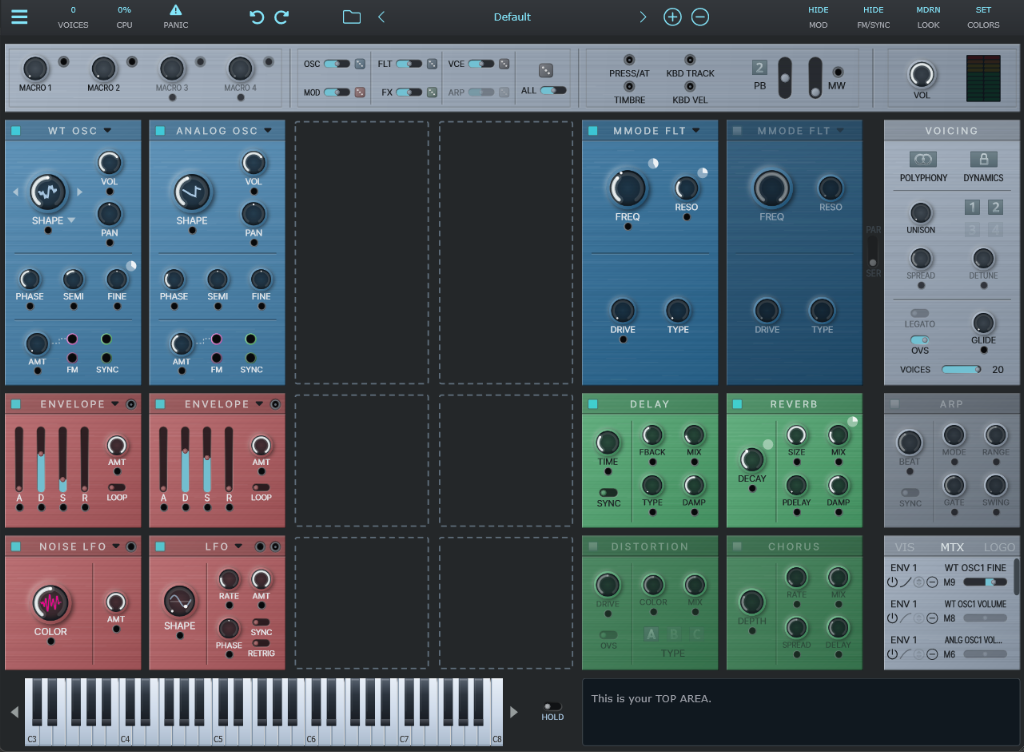Screen dimensions: 1024x752
Task: Switch to the VIS tab
Action: pyautogui.click(x=904, y=547)
